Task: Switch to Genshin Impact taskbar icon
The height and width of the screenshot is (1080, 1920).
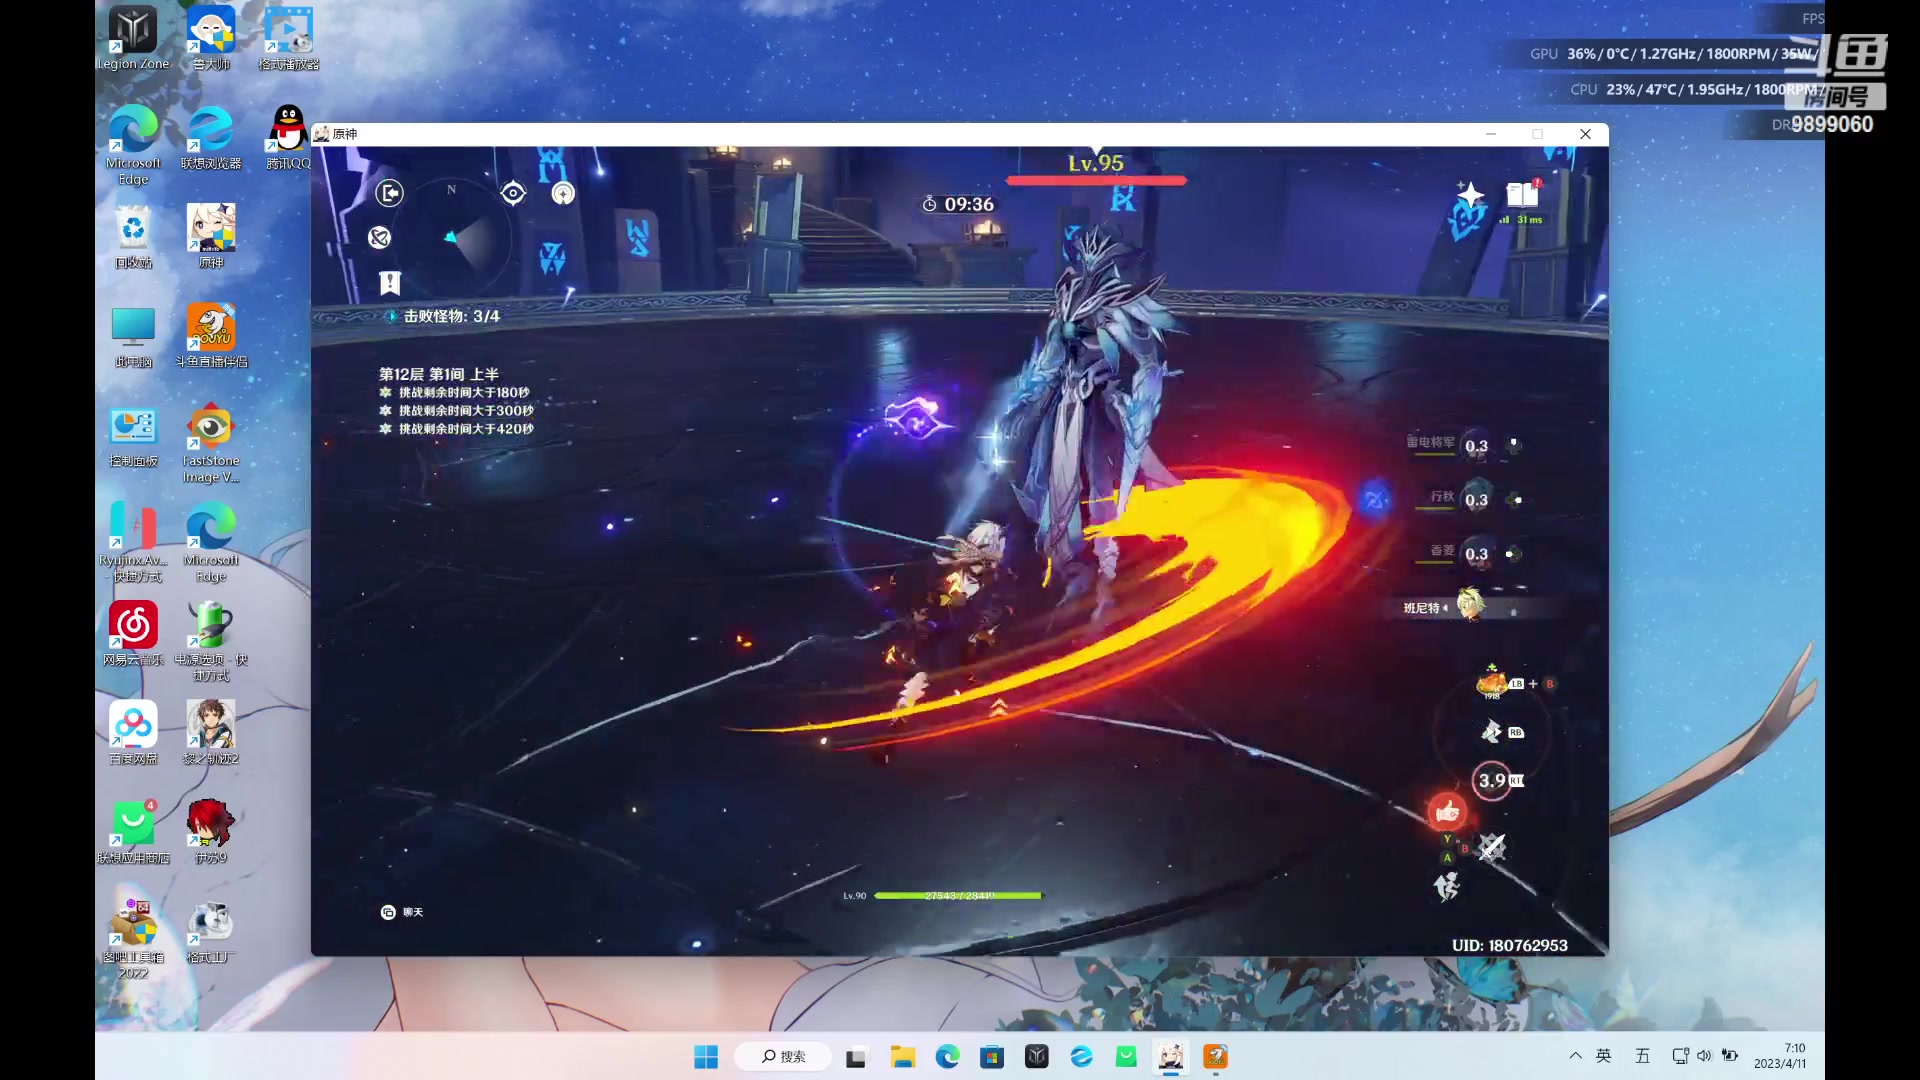Action: [1170, 1057]
